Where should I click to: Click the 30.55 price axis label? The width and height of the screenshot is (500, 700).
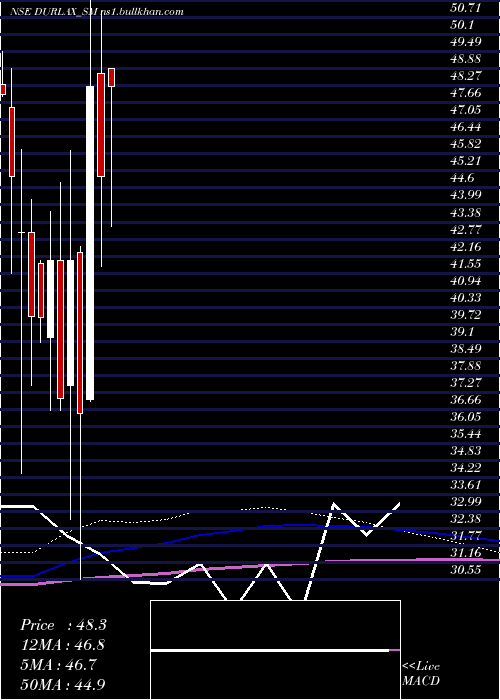466,570
